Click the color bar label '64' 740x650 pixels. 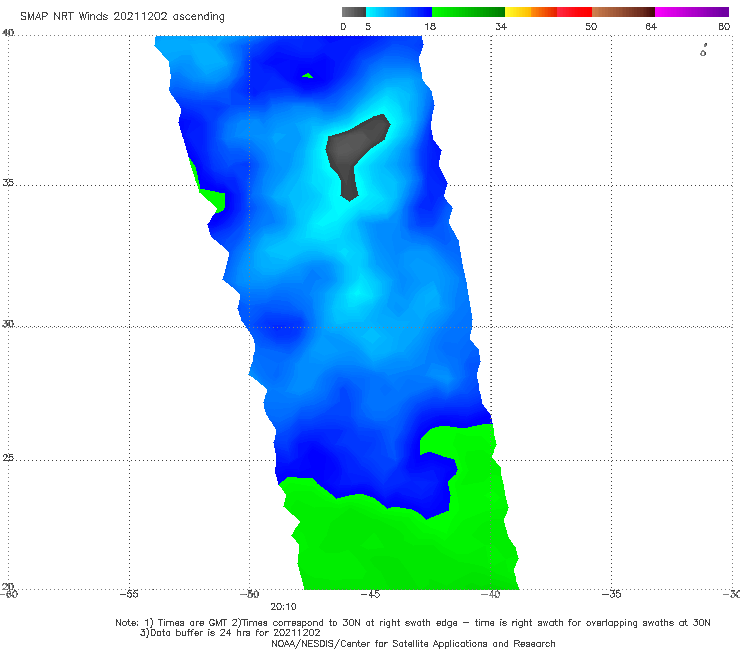[x=651, y=26]
